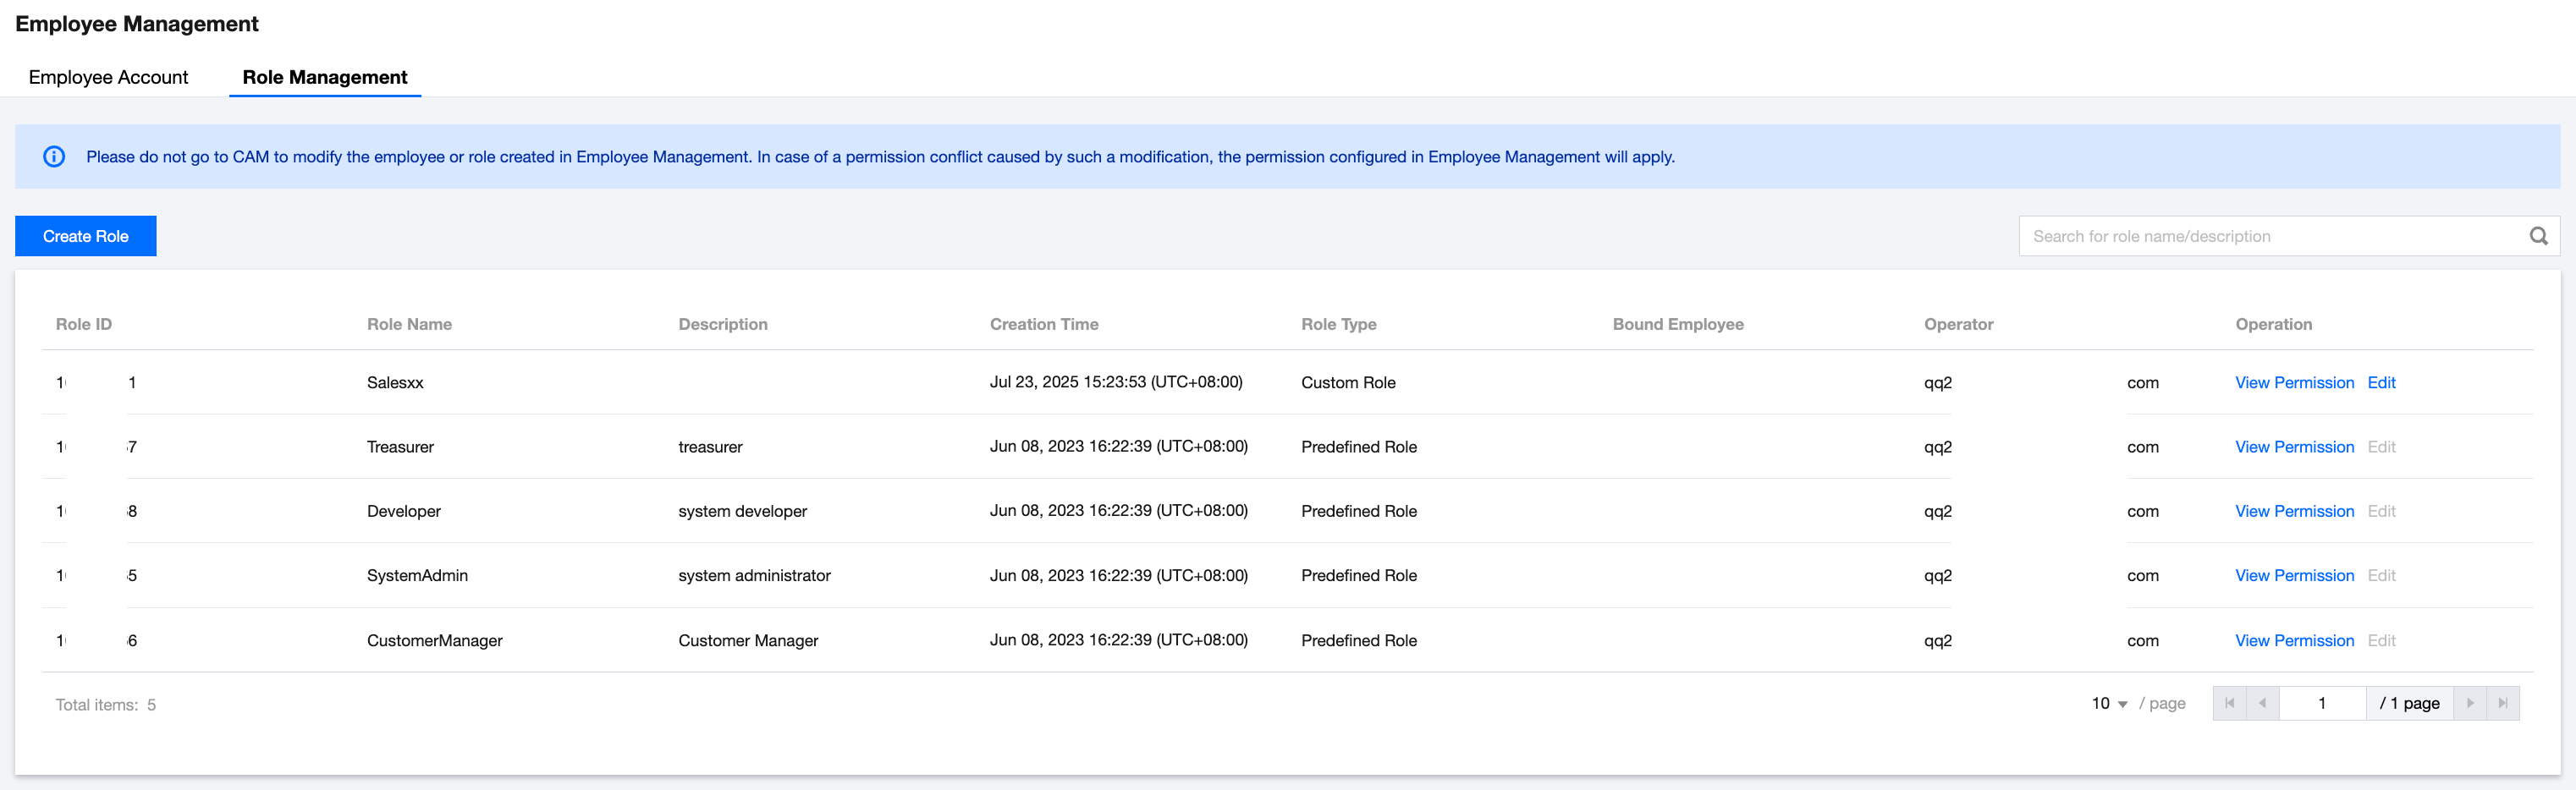This screenshot has height=790, width=2576.
Task: Click the Creation Time column header
Action: pyautogui.click(x=1043, y=324)
